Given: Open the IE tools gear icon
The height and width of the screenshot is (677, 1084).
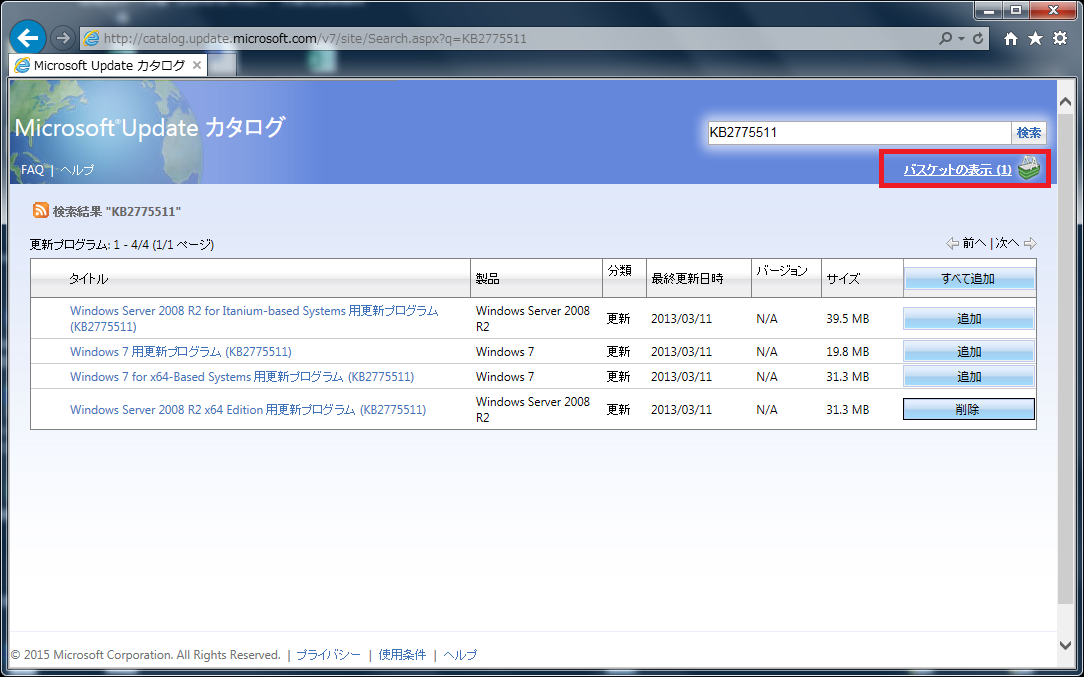Looking at the screenshot, I should [x=1059, y=38].
